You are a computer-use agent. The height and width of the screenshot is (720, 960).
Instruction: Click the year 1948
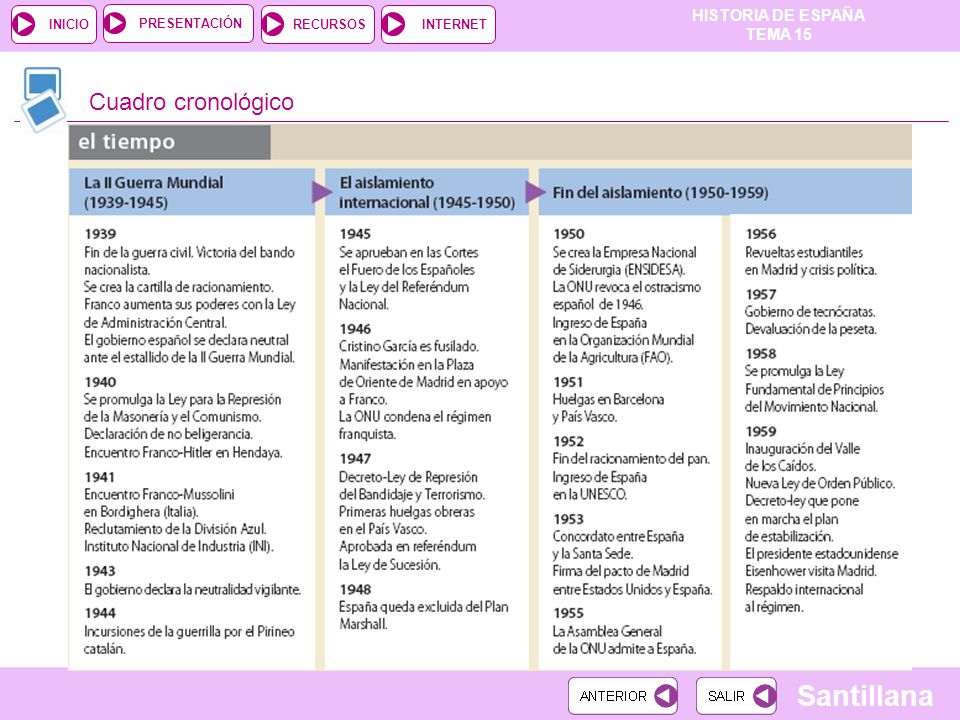coord(355,590)
